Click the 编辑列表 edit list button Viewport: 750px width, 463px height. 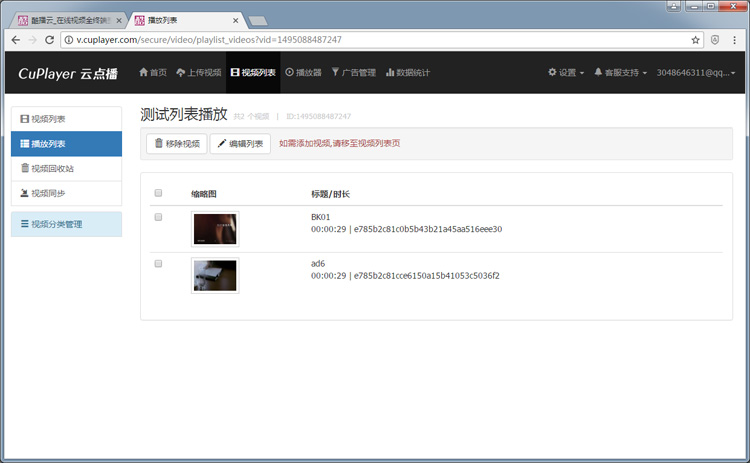[x=240, y=144]
